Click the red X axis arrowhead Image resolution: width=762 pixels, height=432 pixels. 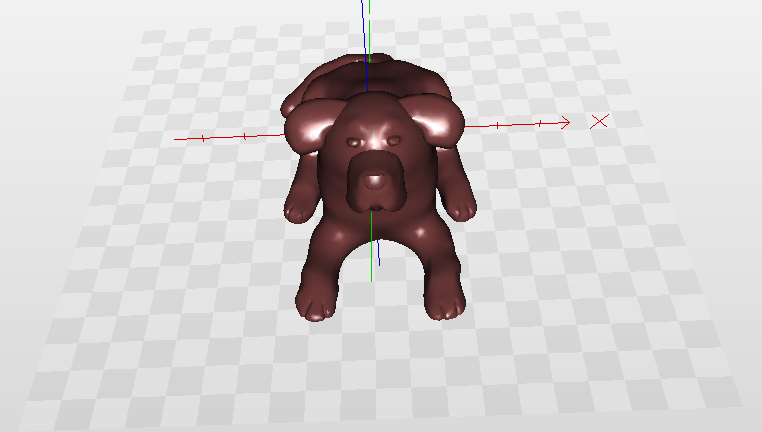point(565,122)
